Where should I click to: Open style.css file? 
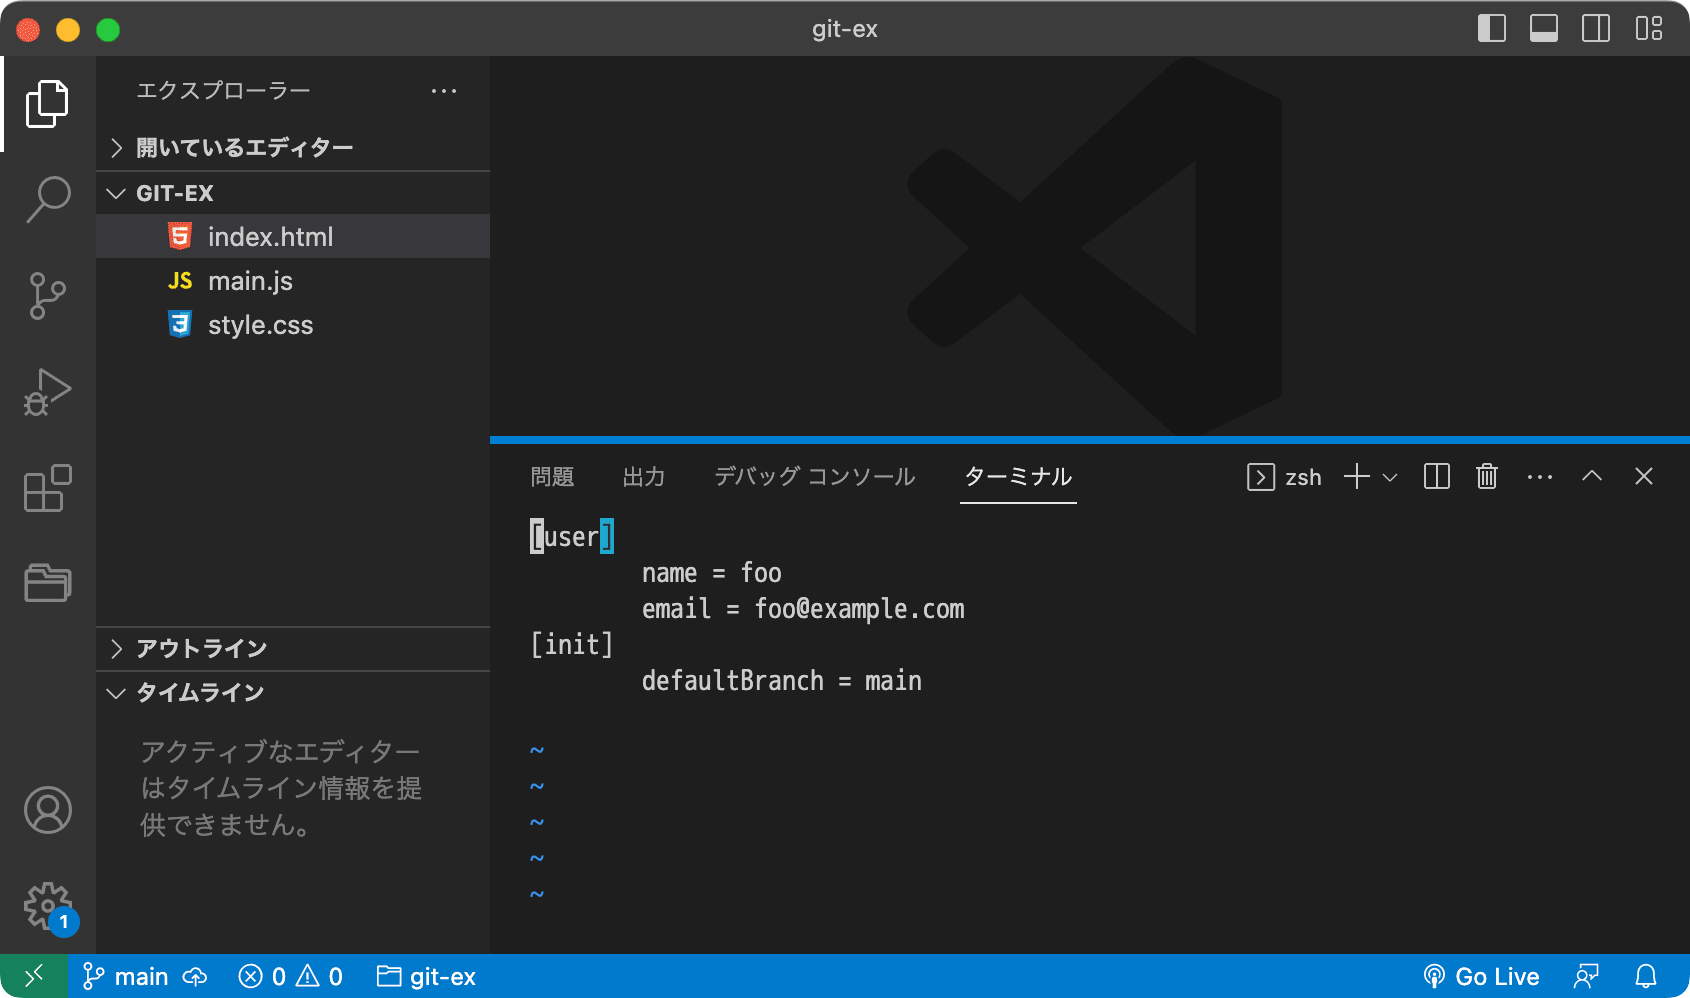click(x=293, y=325)
